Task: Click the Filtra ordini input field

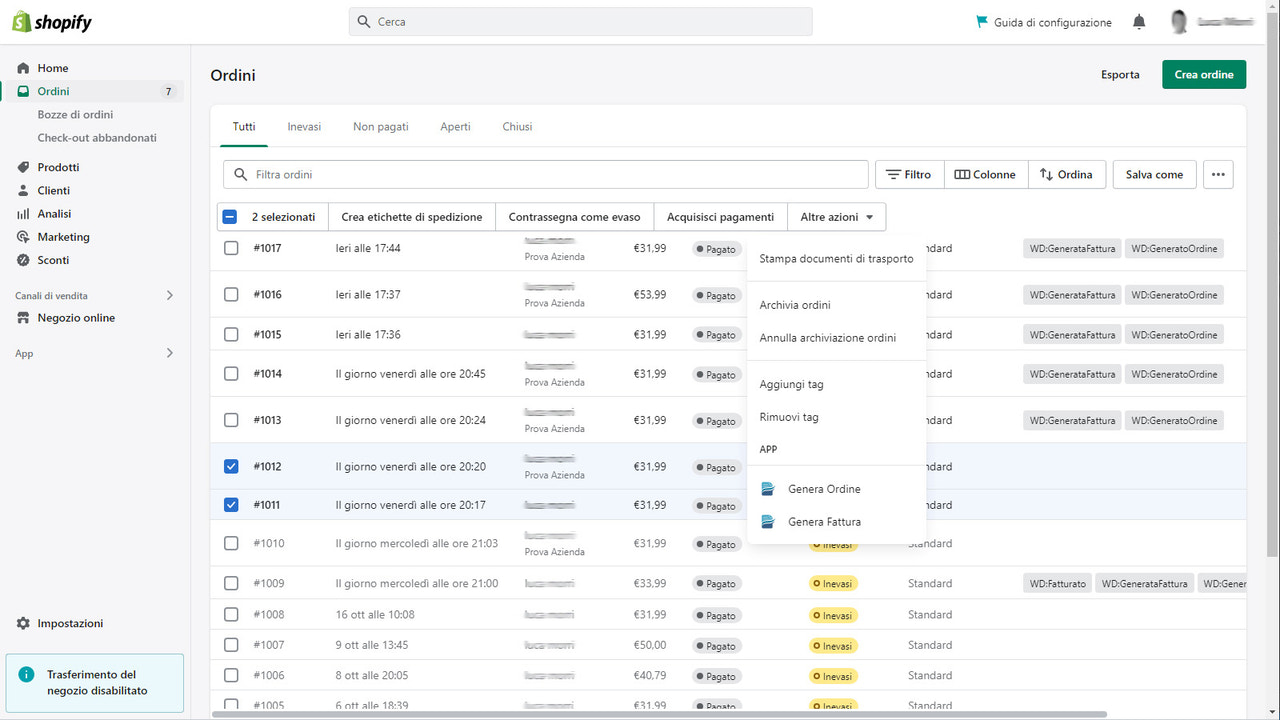Action: click(x=546, y=174)
